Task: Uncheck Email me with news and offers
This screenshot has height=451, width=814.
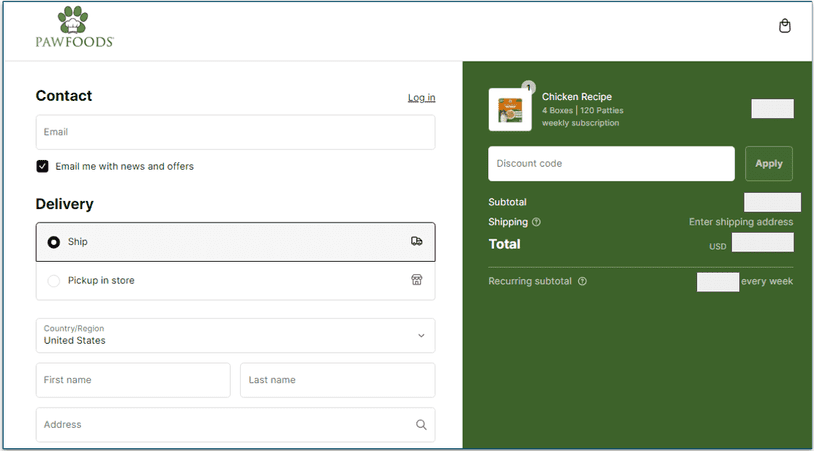Action: [43, 166]
